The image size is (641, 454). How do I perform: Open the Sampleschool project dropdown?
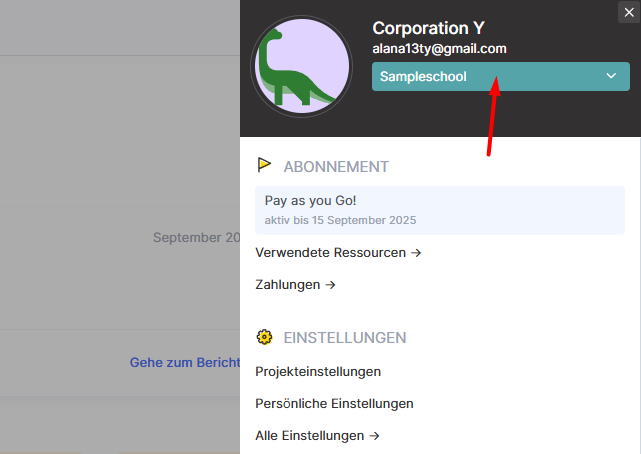click(490, 76)
